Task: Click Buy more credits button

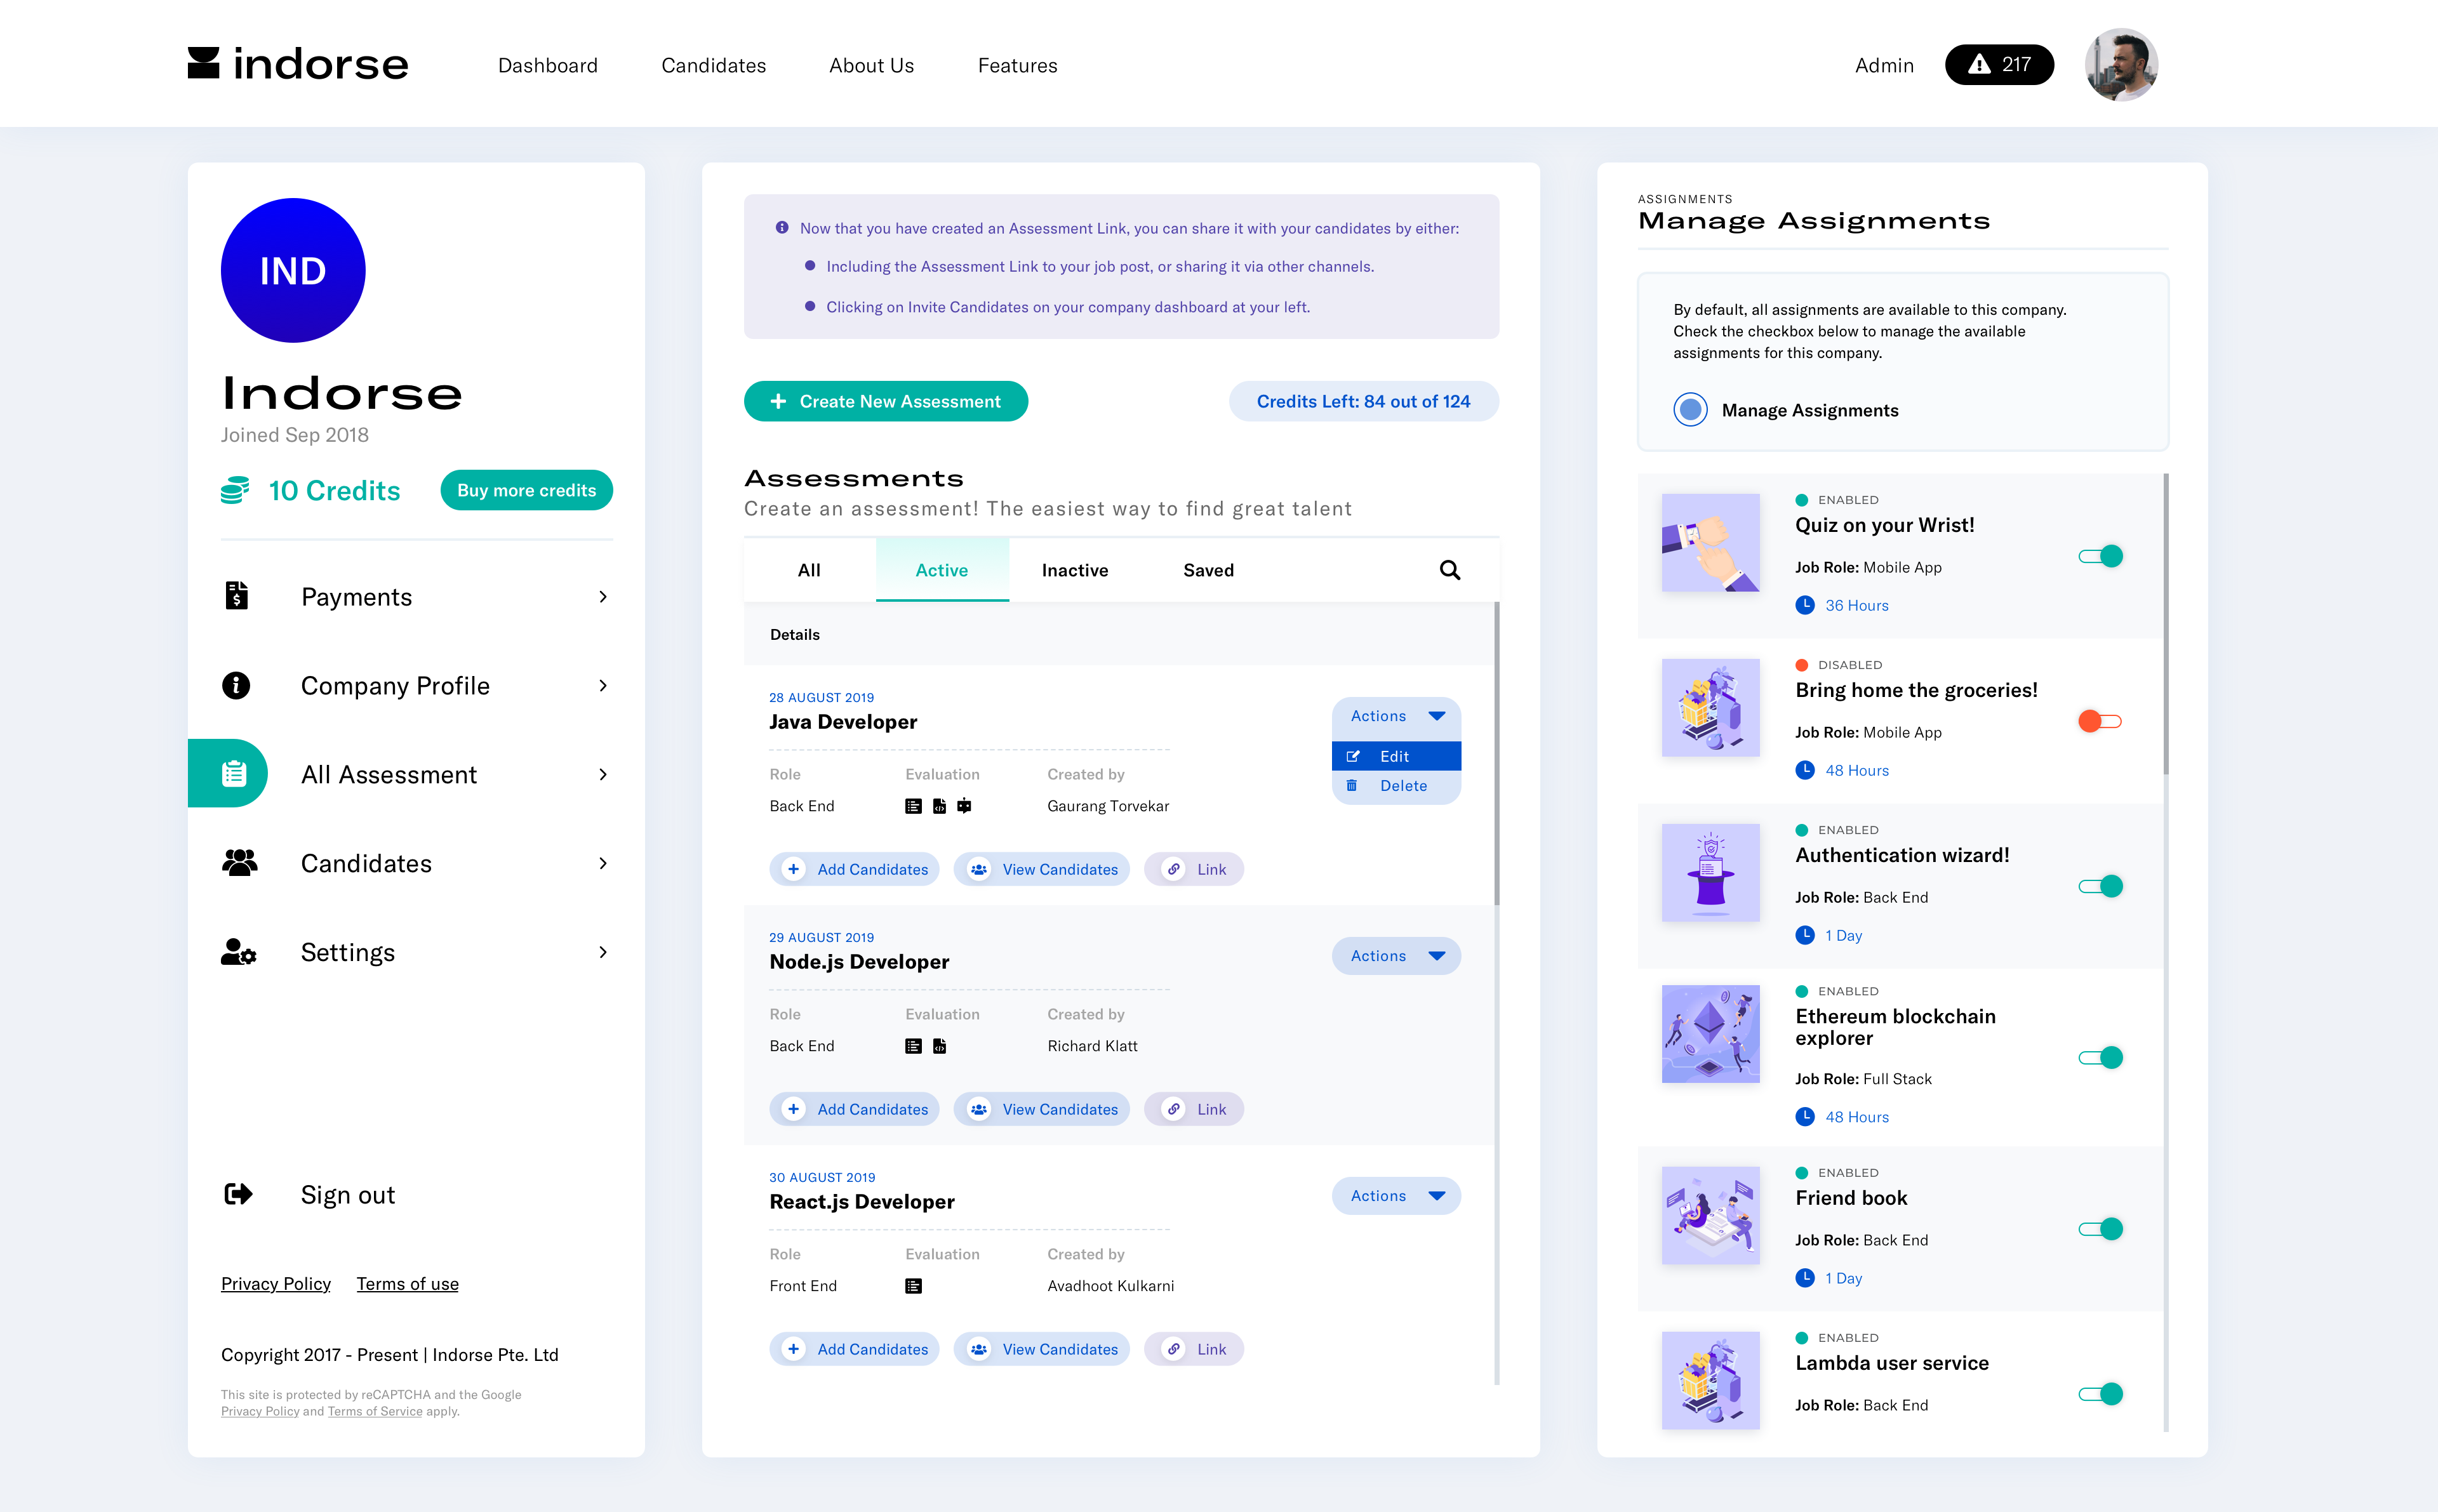Action: (526, 490)
